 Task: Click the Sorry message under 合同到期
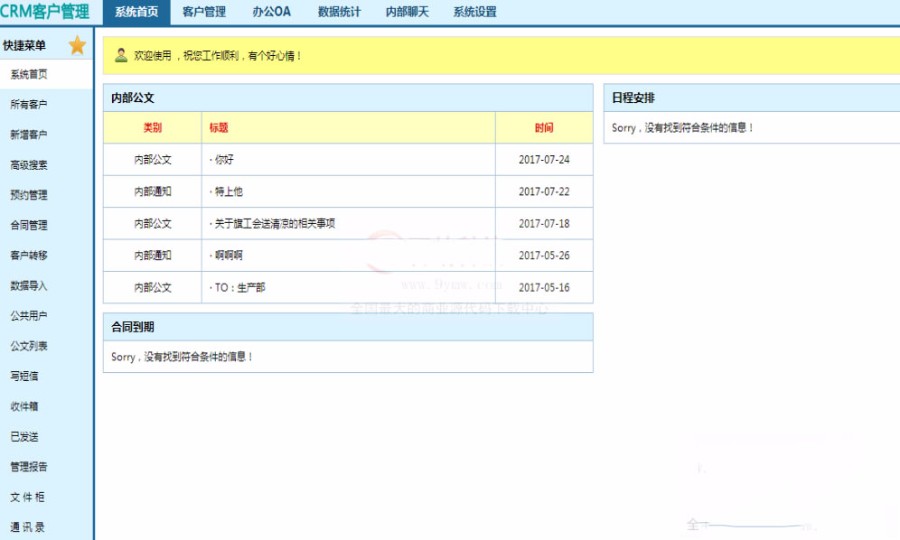tap(182, 357)
